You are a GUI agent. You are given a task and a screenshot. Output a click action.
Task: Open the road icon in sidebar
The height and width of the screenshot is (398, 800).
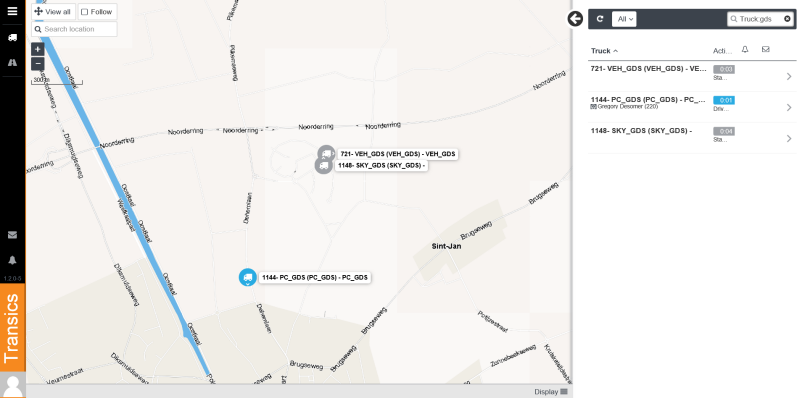[12, 63]
